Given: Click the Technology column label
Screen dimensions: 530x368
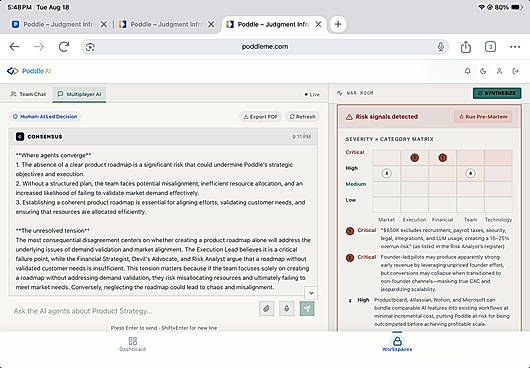Looking at the screenshot, I should pos(498,220).
